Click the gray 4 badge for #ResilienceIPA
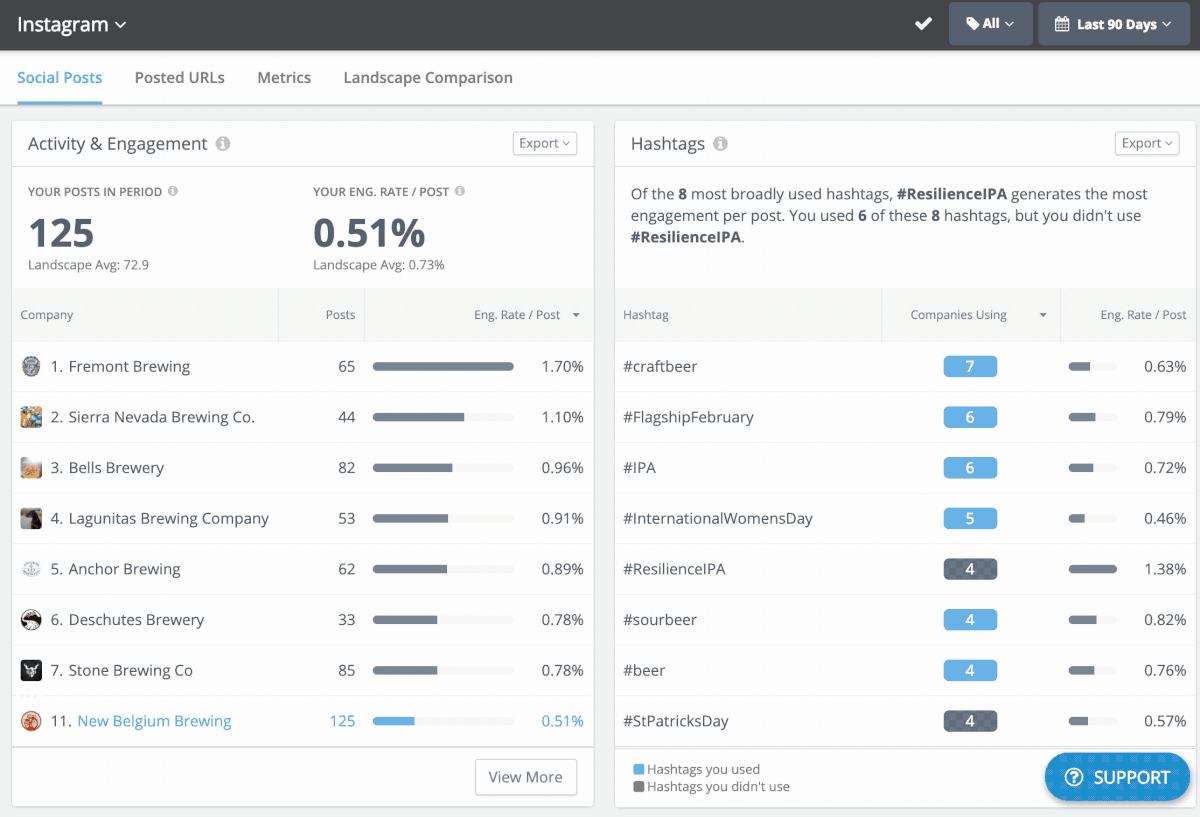 [970, 569]
